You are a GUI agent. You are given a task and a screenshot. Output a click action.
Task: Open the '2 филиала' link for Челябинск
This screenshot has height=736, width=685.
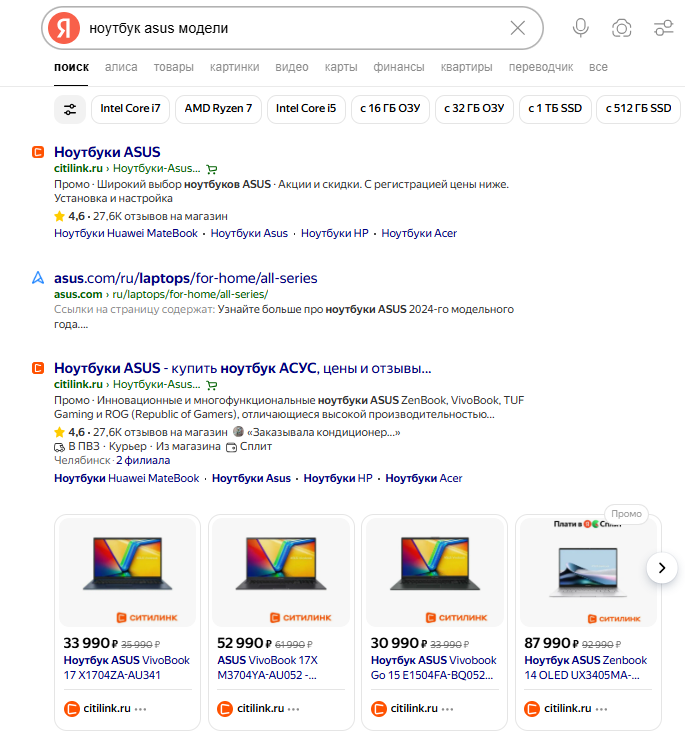click(143, 460)
